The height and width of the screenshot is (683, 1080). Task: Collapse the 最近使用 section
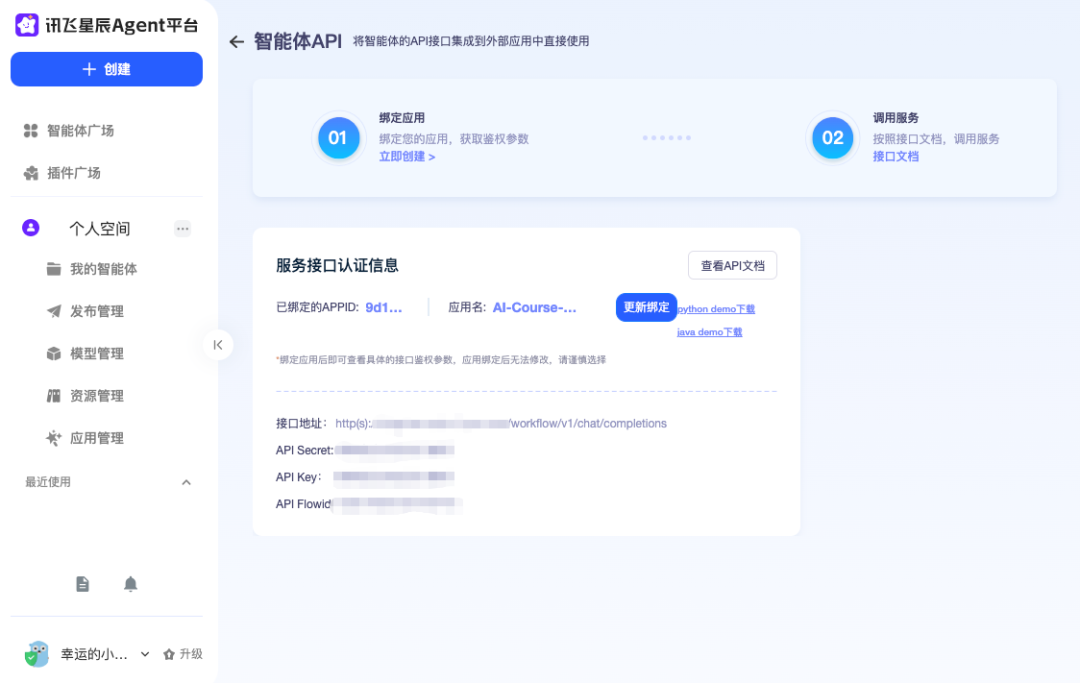pos(186,483)
